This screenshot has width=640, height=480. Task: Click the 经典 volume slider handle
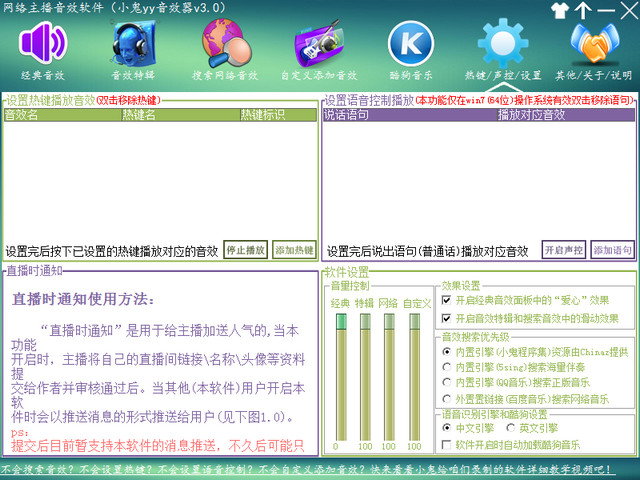tap(341, 322)
